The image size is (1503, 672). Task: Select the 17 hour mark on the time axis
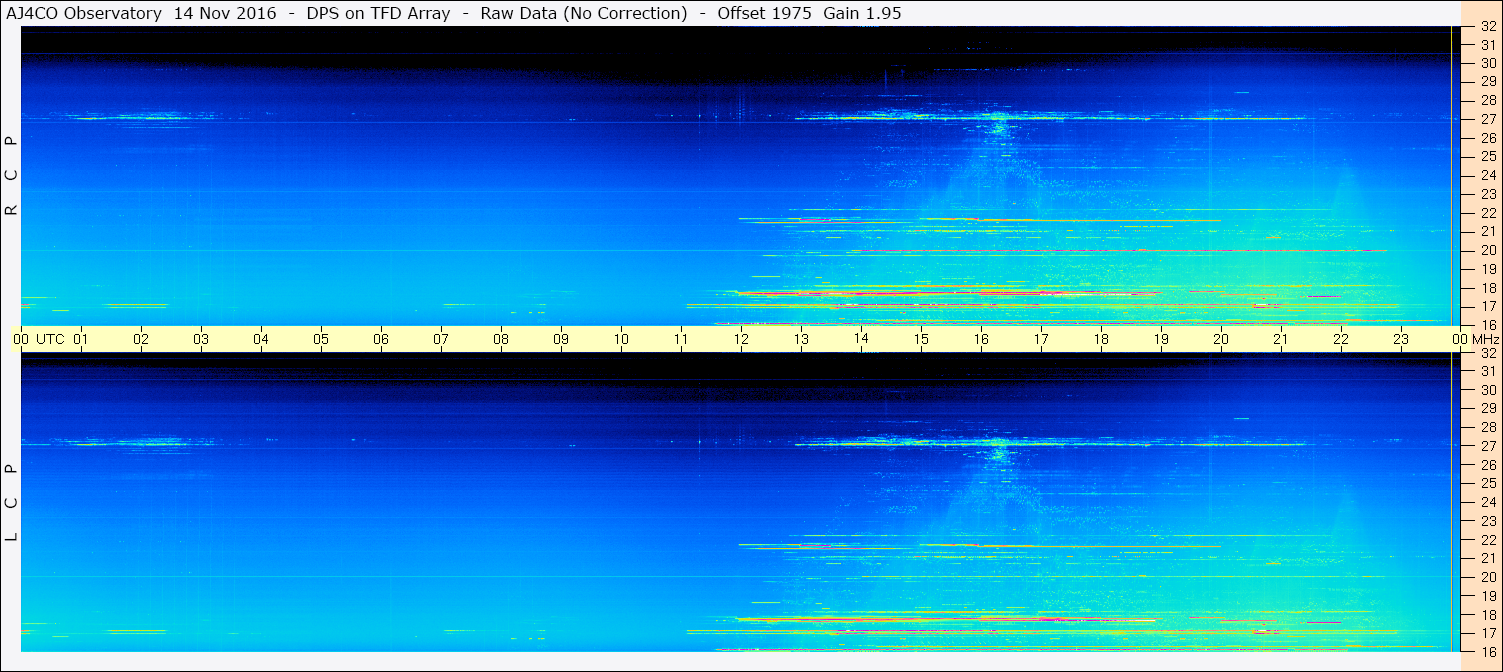(1041, 339)
